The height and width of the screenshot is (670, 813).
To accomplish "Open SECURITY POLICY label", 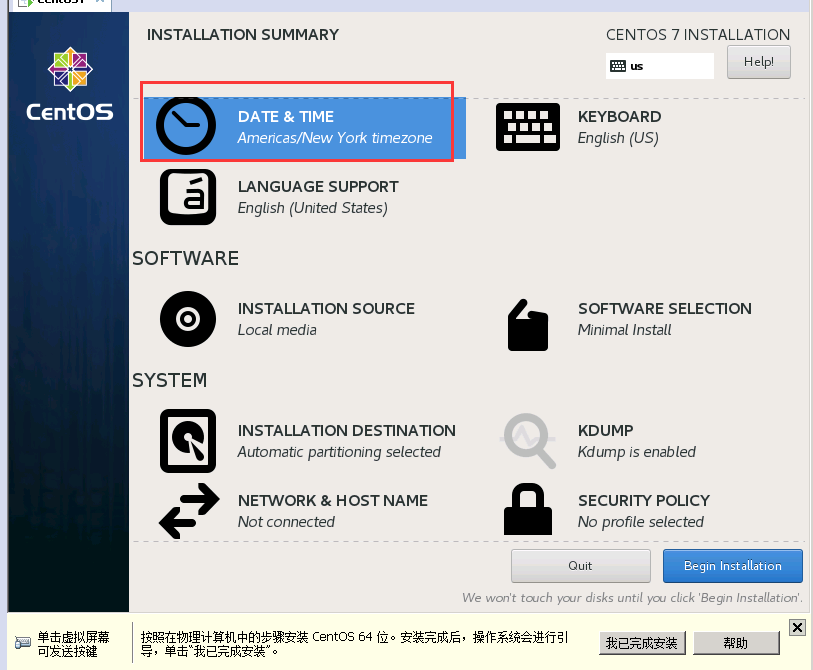I will tap(644, 500).
